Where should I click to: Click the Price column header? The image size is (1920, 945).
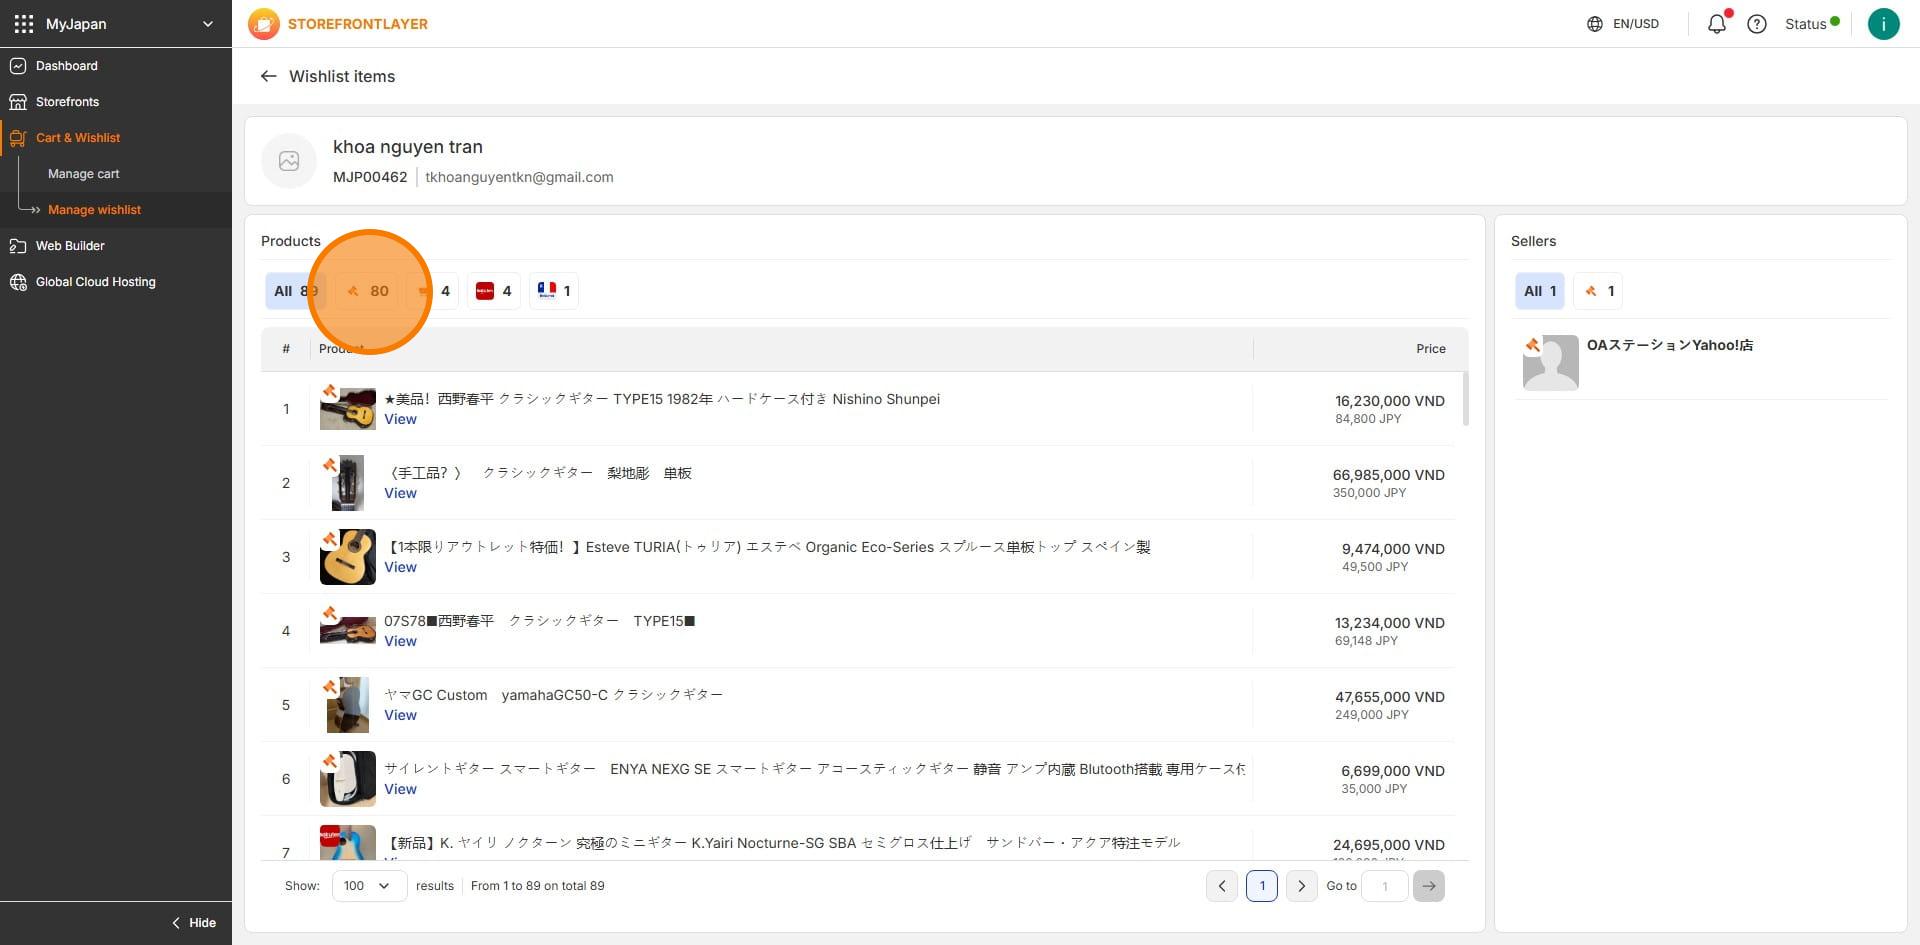(x=1430, y=349)
